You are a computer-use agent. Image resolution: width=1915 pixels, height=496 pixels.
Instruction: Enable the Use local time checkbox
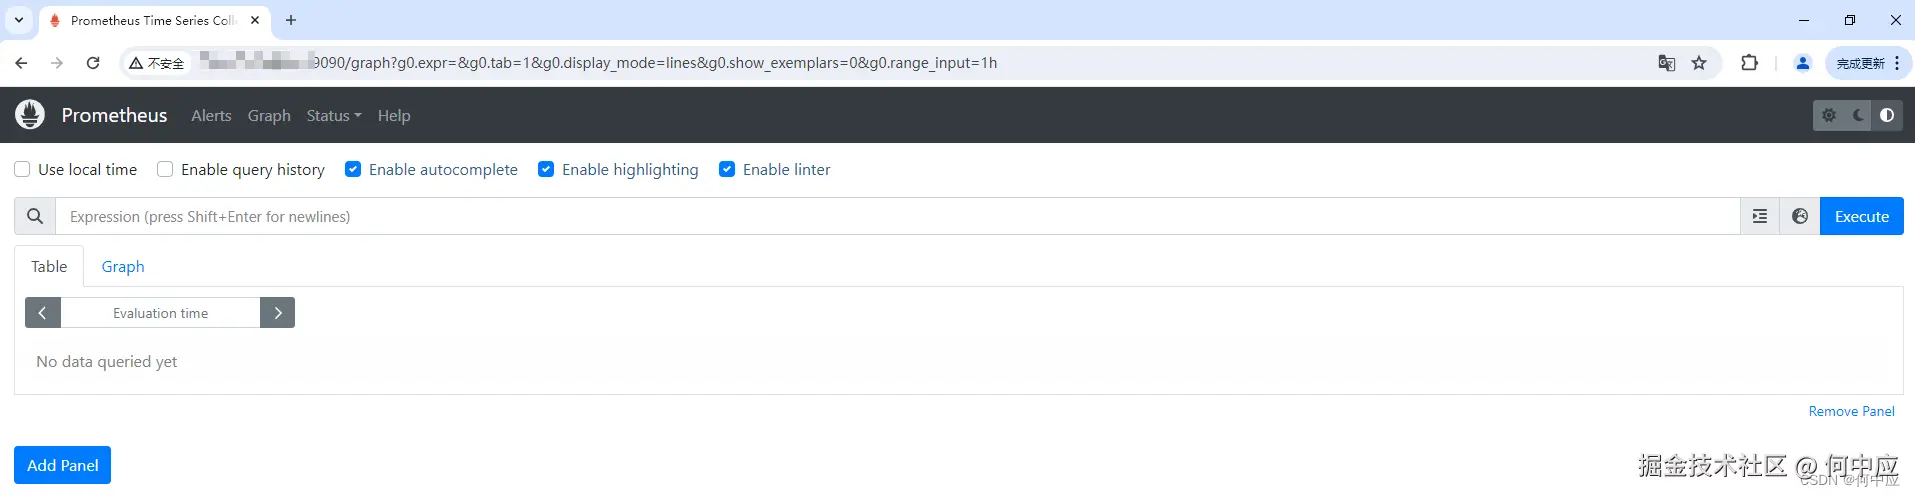(22, 169)
